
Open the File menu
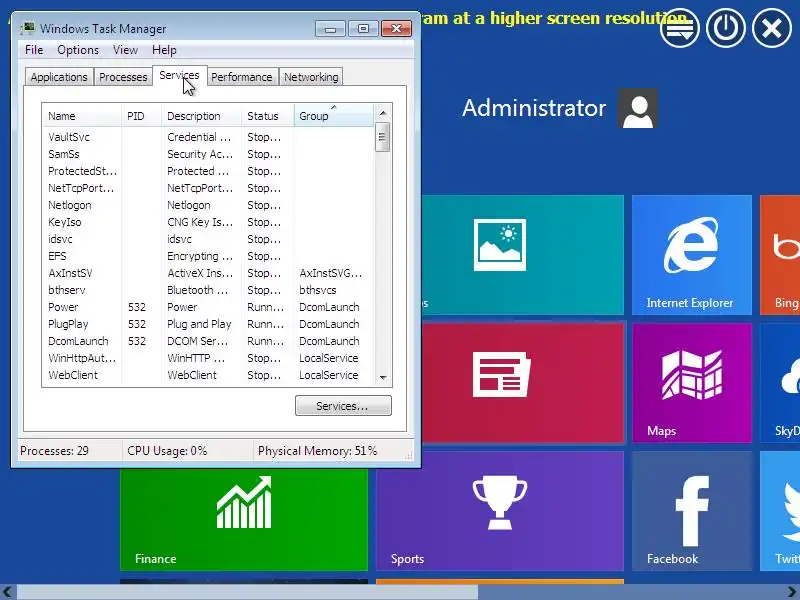pyautogui.click(x=34, y=50)
